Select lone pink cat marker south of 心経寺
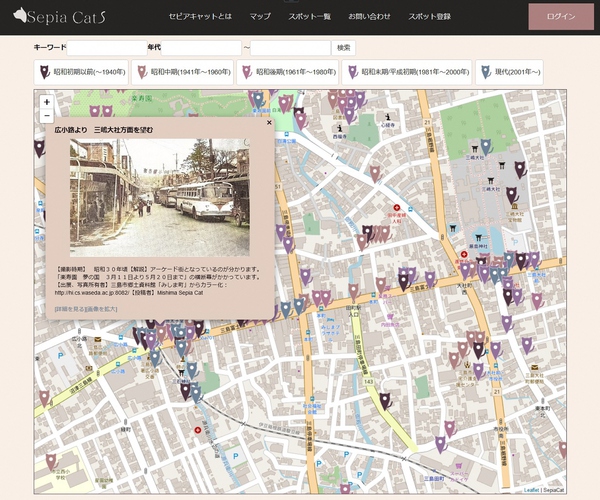The height and width of the screenshot is (500, 600). 375,174
